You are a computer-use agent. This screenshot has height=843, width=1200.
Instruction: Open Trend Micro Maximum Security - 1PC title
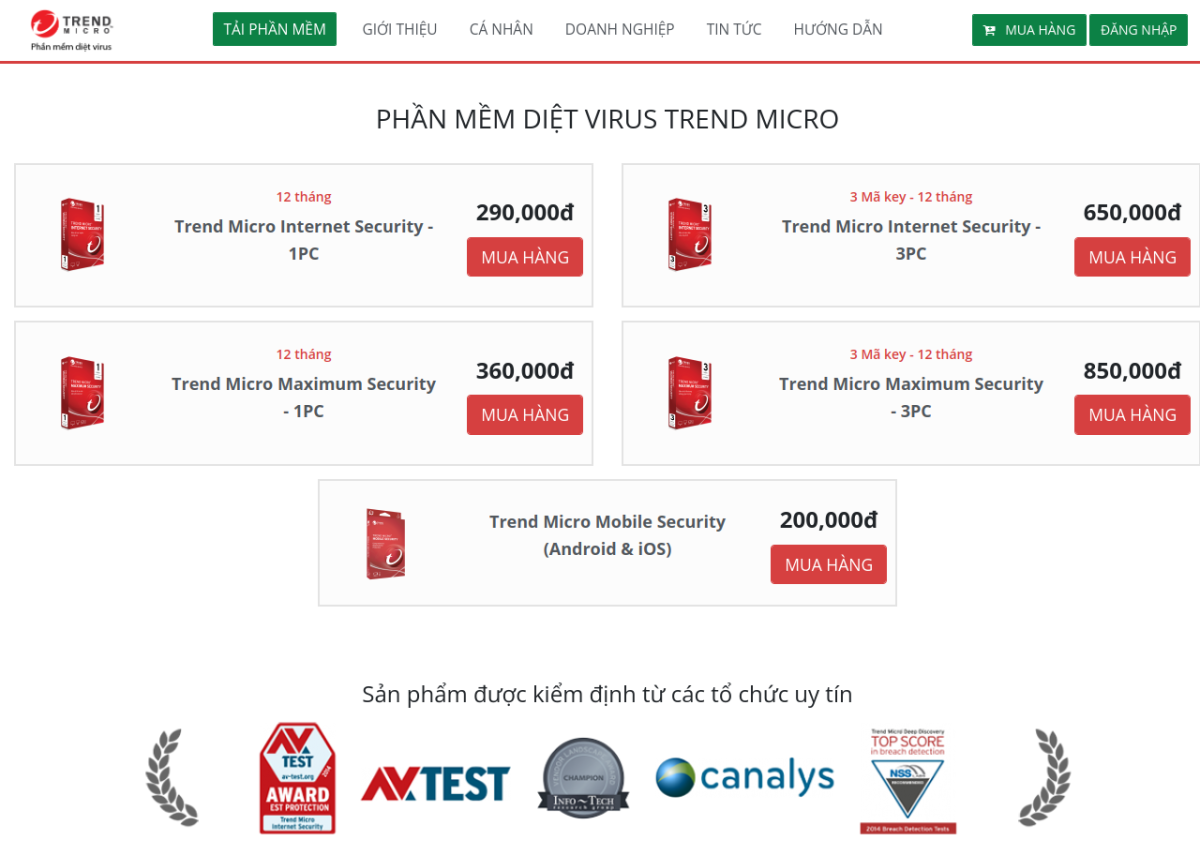304,397
